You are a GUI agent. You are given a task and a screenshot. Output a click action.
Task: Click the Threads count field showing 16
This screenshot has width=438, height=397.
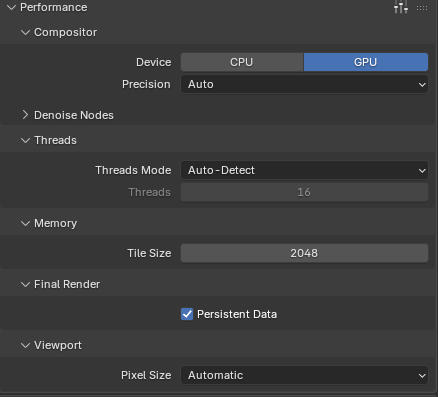[x=304, y=192]
